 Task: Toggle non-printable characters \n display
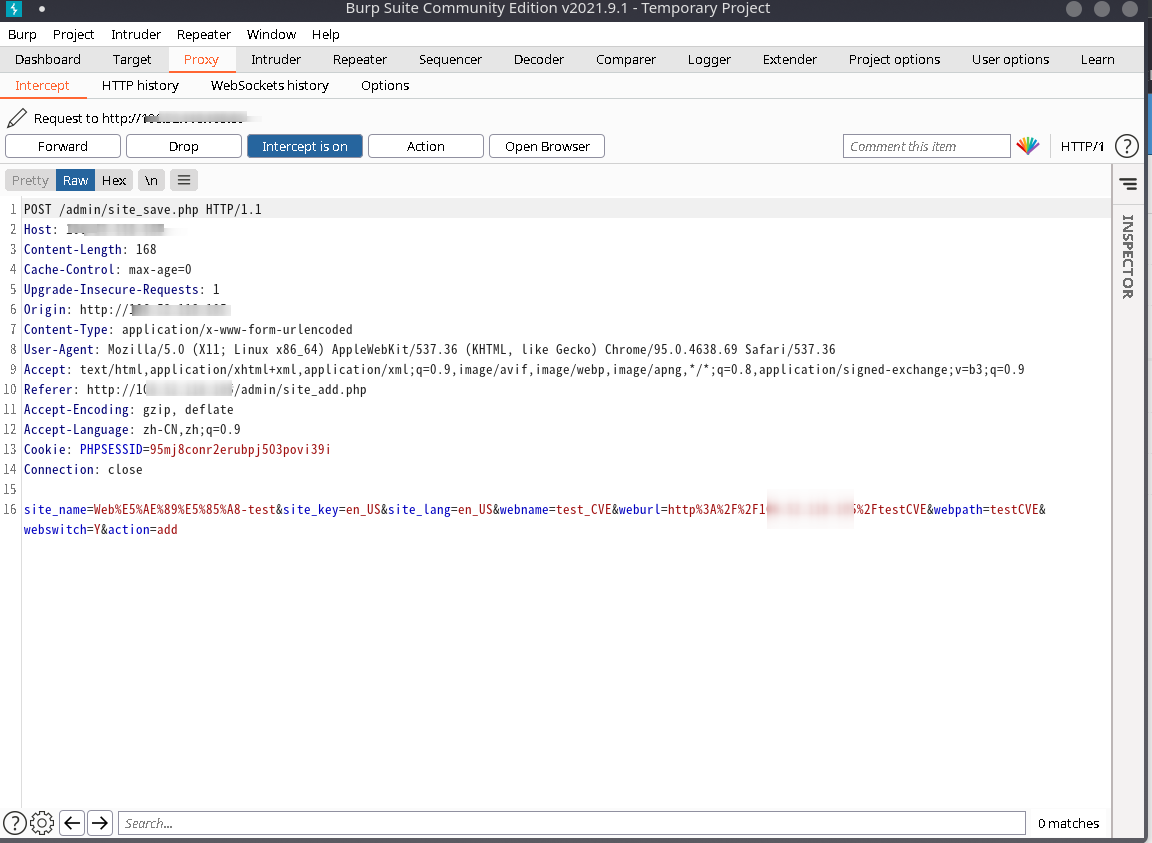pos(151,180)
